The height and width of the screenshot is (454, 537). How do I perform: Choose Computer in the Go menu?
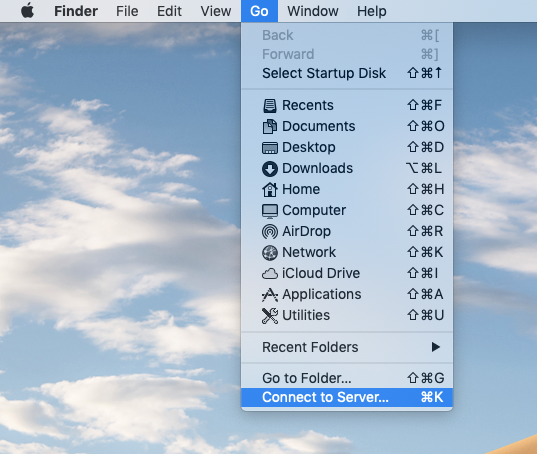(347, 210)
